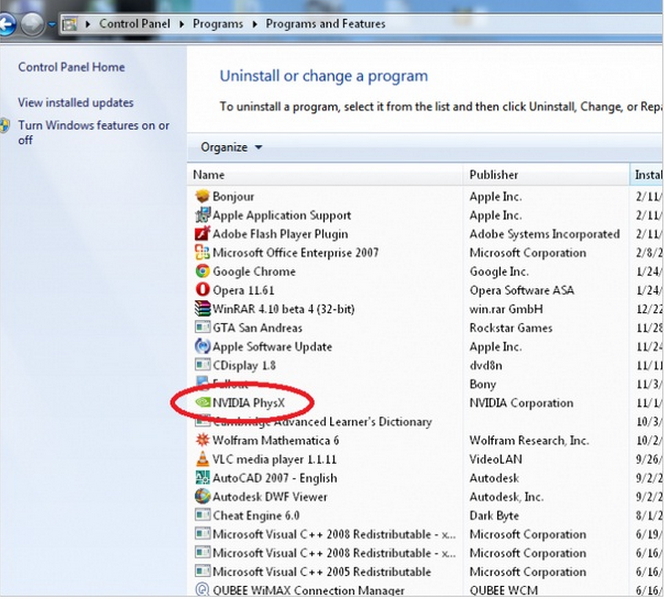Image resolution: width=665 pixels, height=599 pixels.
Task: Open Control Panel Home link
Action: 71,67
